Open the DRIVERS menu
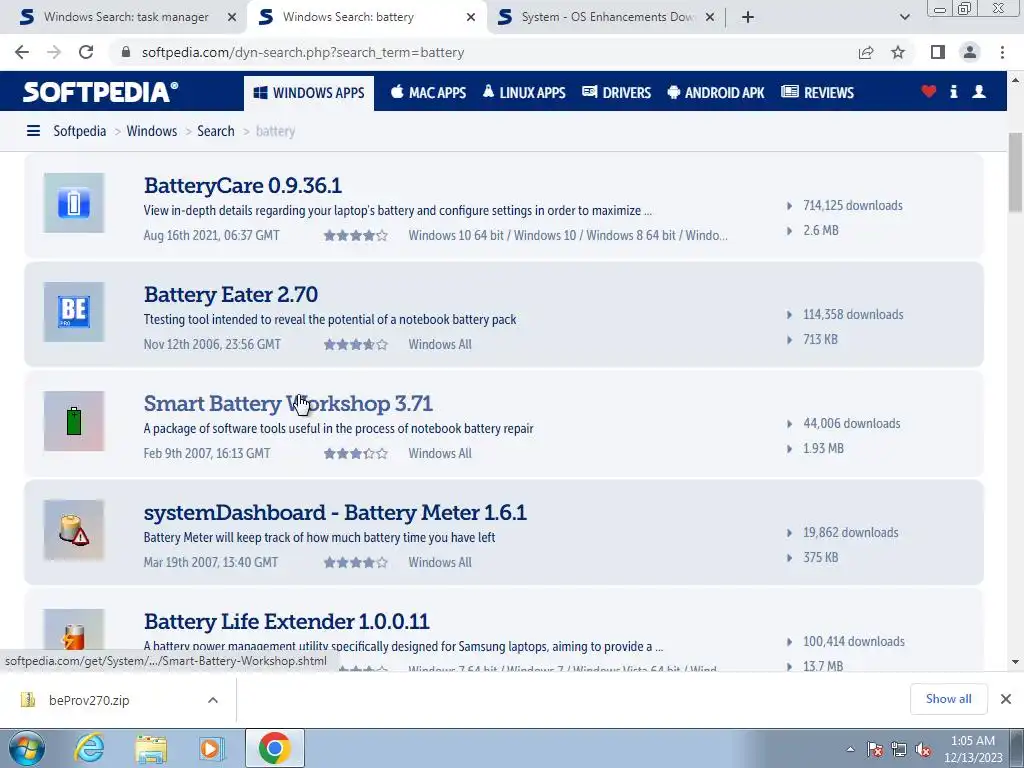Screen dimensions: 1024x768 616,93
